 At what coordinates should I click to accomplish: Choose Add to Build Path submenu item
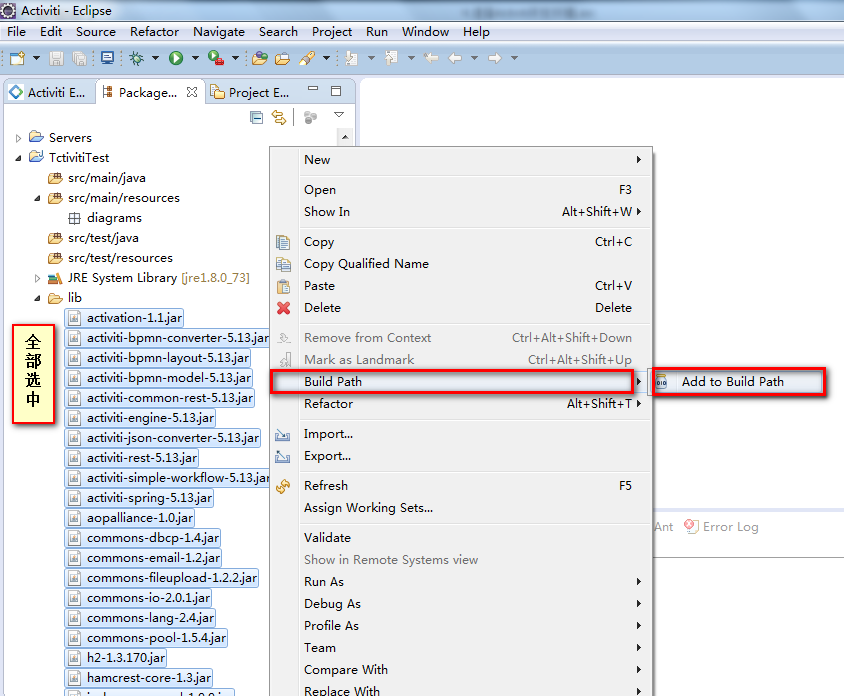coord(737,382)
